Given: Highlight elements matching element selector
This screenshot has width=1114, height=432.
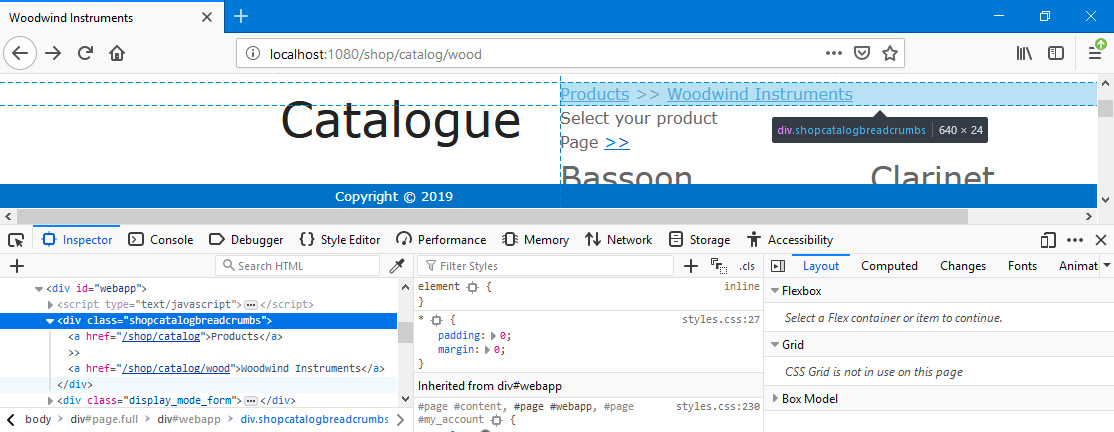Looking at the screenshot, I should [472, 287].
